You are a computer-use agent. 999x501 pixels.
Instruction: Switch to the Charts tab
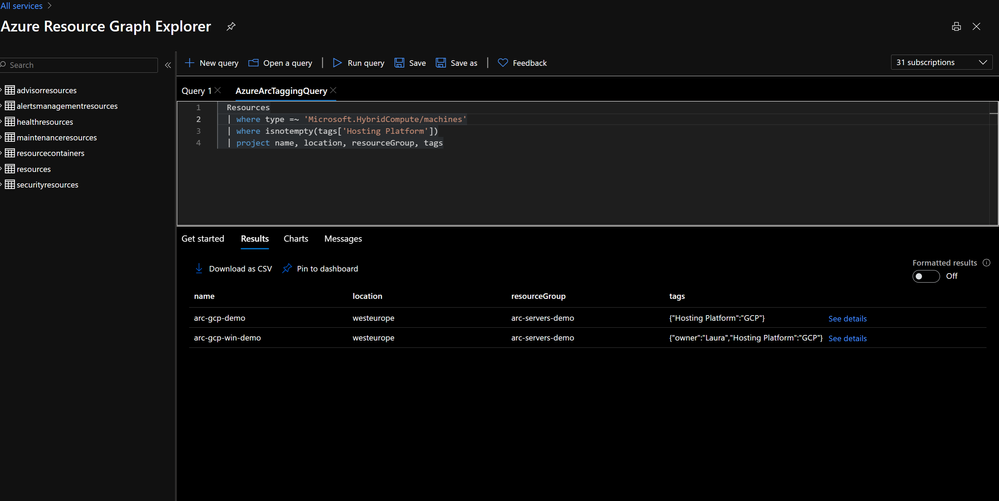pyautogui.click(x=296, y=238)
